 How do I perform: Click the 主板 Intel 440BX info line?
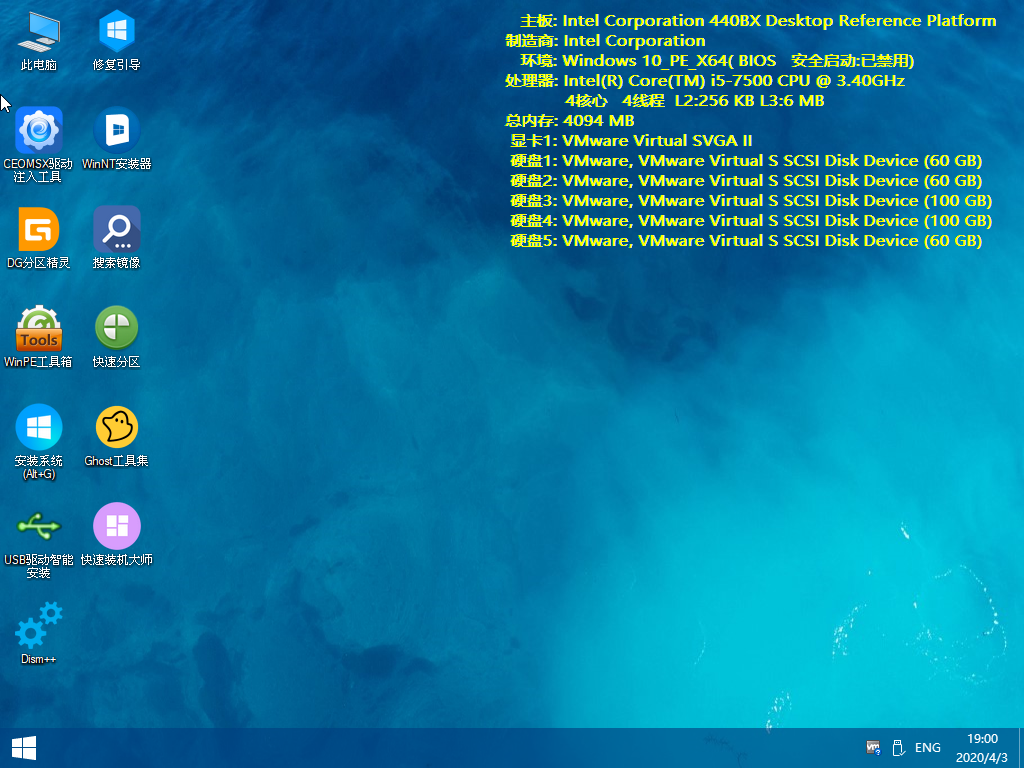(758, 21)
